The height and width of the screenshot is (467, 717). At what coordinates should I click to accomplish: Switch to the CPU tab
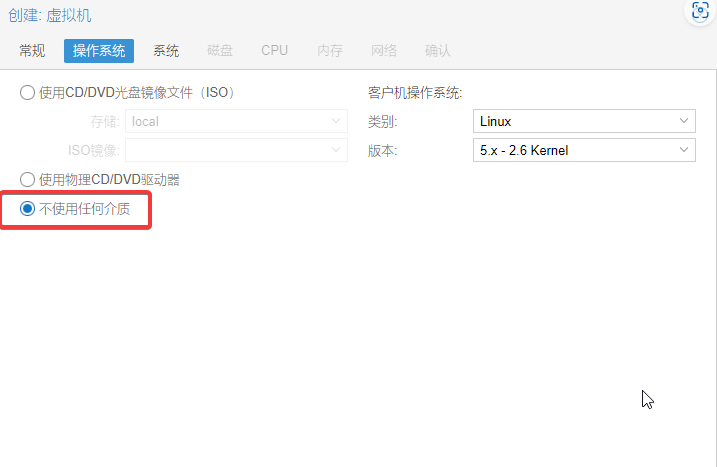tap(274, 51)
